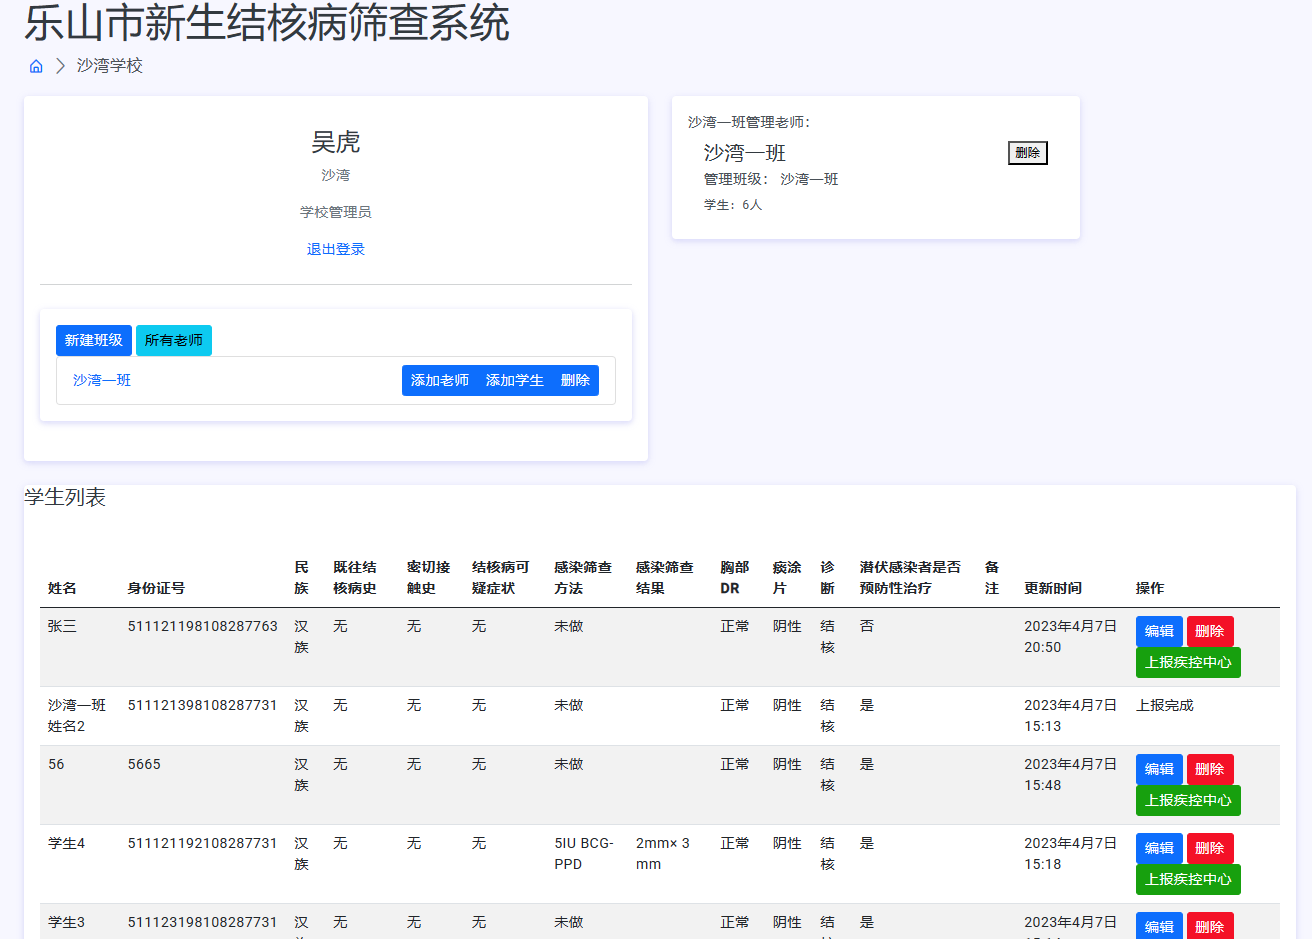The image size is (1312, 939).
Task: Create a new class with 新建班级
Action: (94, 340)
